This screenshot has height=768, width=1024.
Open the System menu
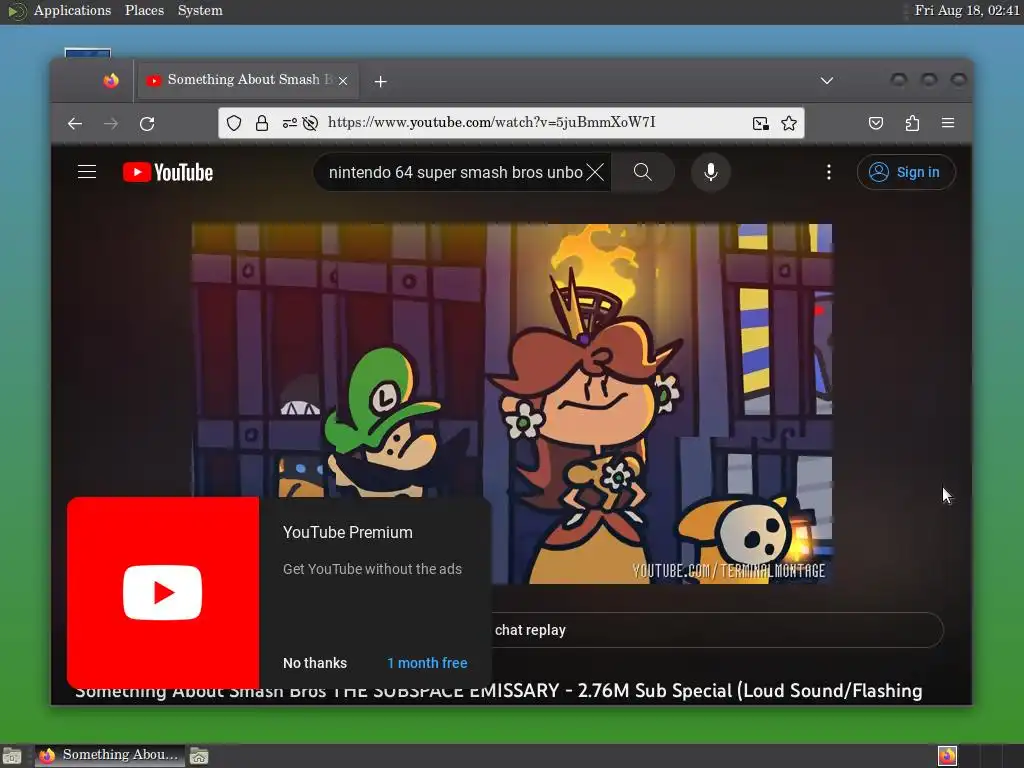[x=200, y=10]
